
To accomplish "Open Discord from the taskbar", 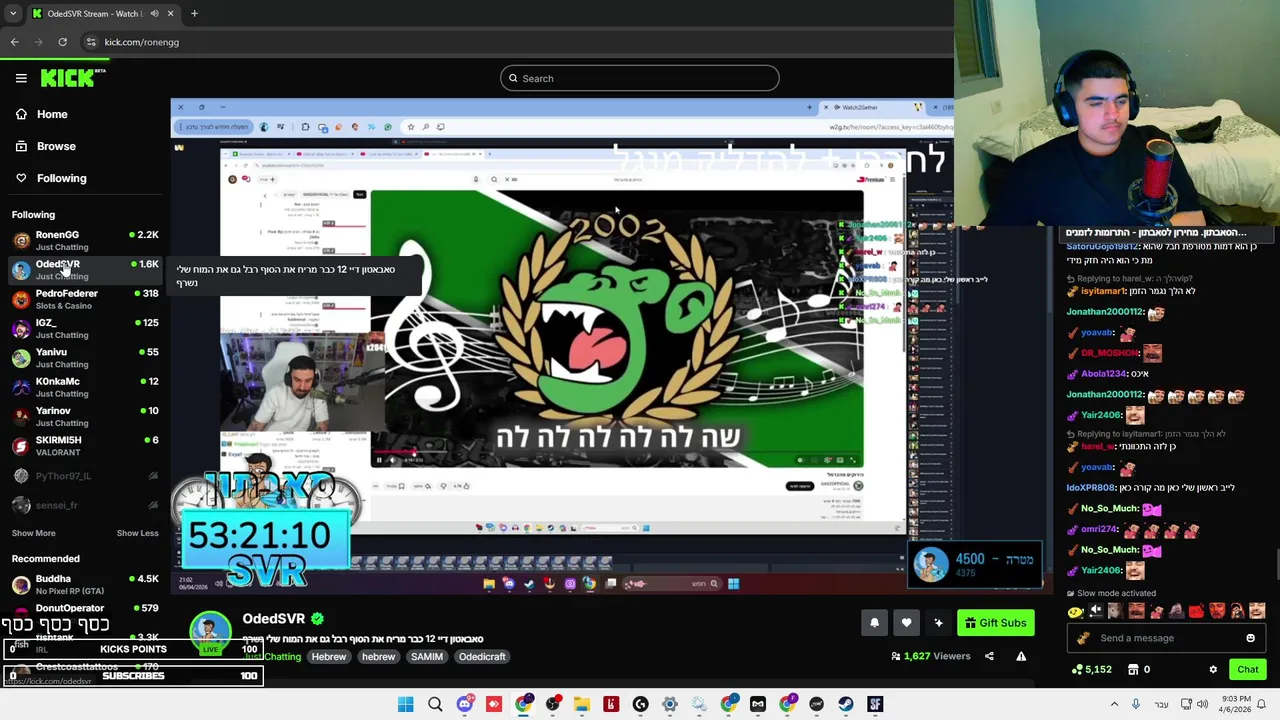I will click(464, 704).
